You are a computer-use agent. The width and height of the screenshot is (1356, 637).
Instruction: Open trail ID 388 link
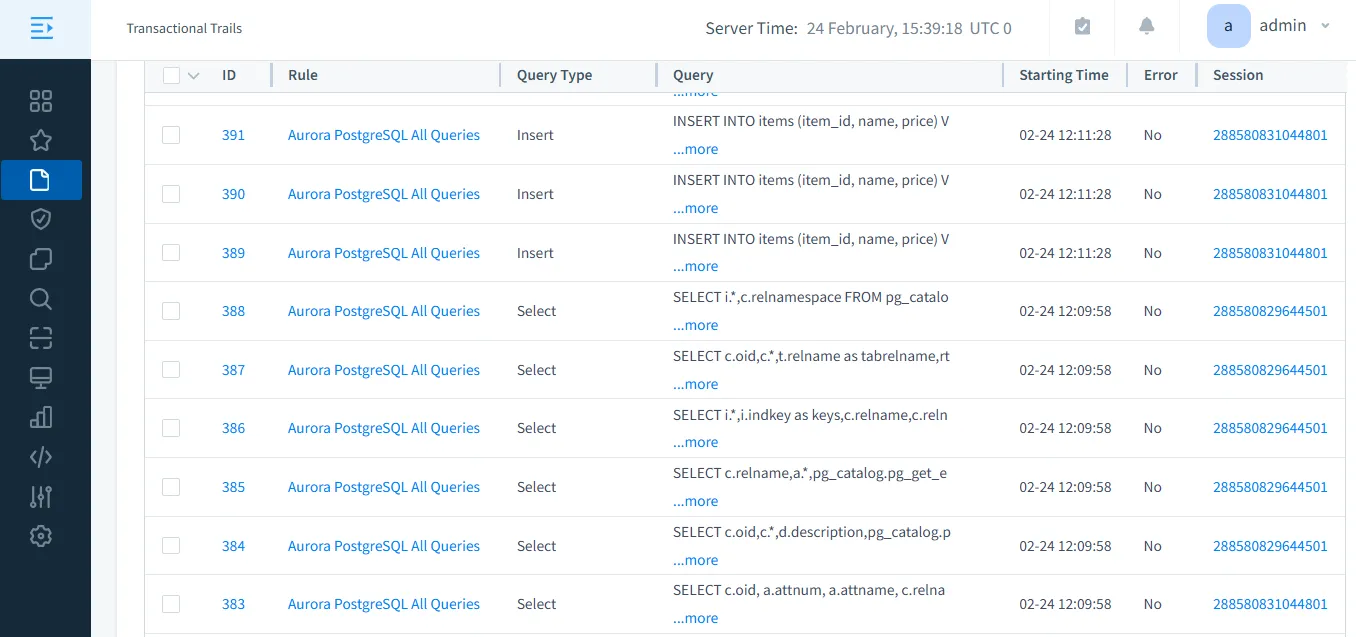tap(233, 311)
